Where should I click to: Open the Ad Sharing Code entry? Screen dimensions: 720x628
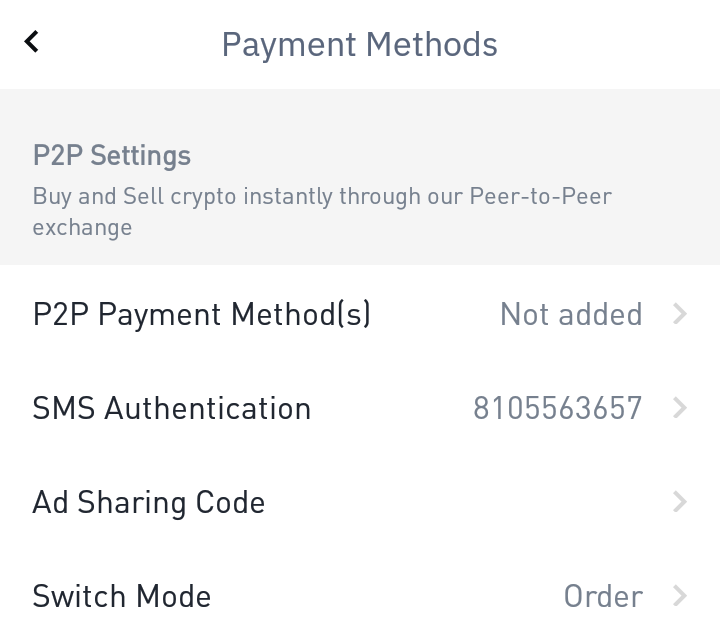[x=149, y=502]
